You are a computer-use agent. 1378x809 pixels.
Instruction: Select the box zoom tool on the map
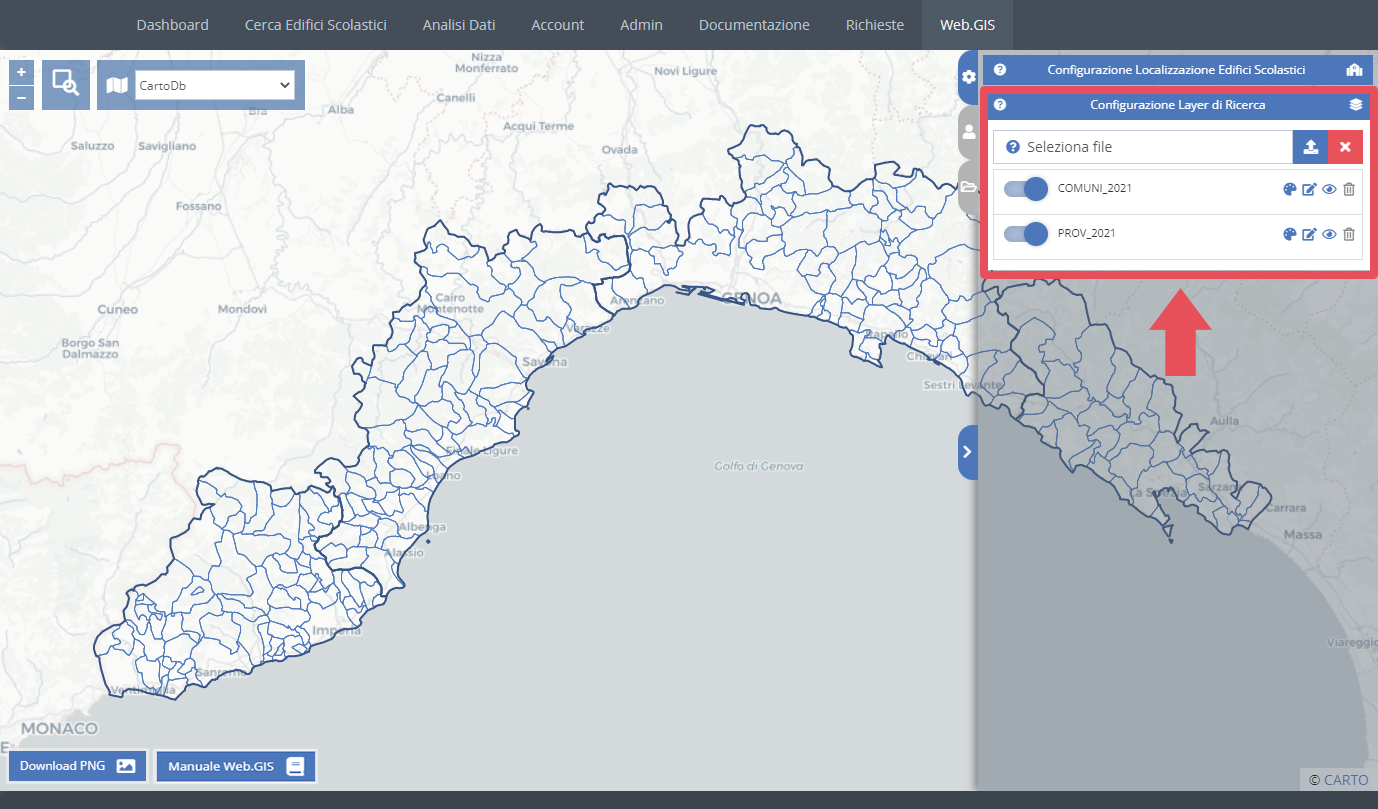[x=65, y=84]
